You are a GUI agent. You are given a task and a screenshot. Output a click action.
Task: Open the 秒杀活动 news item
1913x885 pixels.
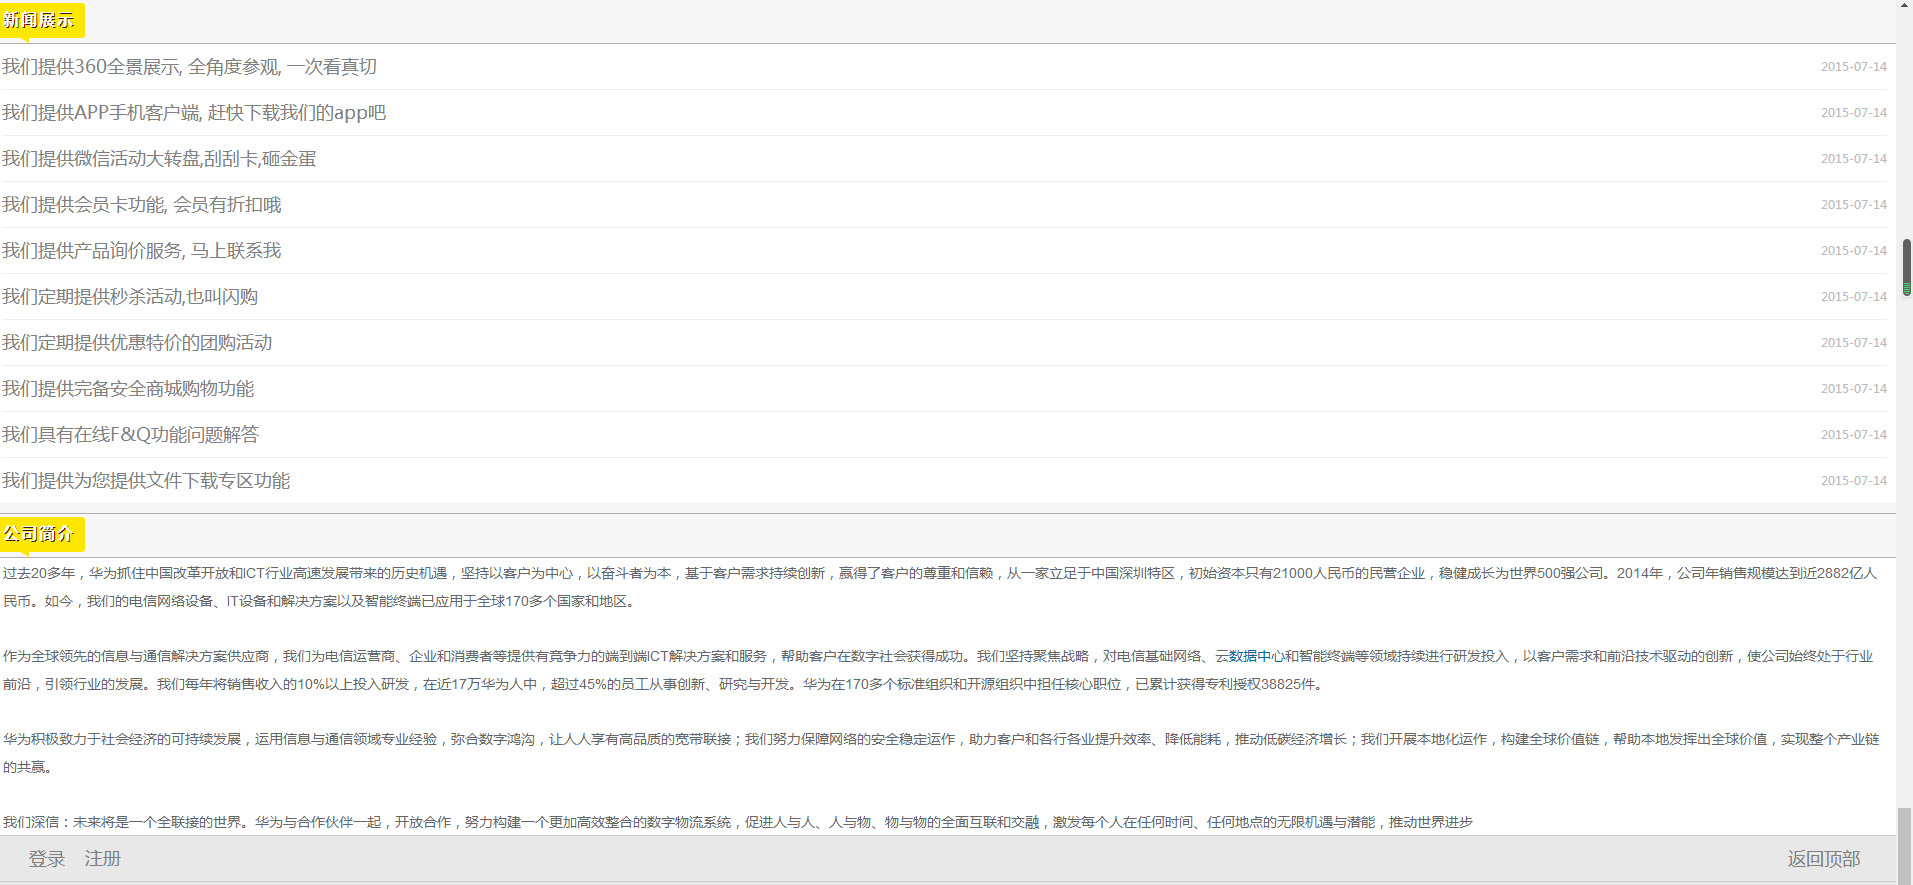[130, 297]
